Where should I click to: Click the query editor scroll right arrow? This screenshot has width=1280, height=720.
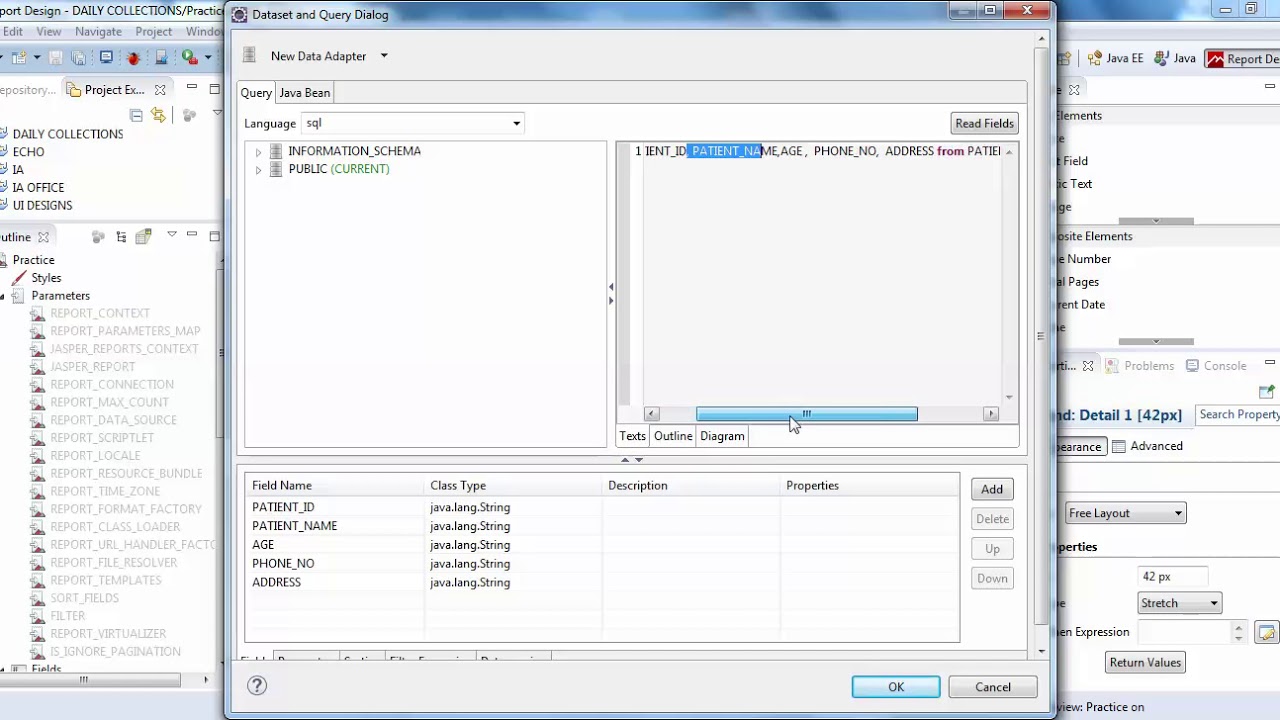pos(991,414)
